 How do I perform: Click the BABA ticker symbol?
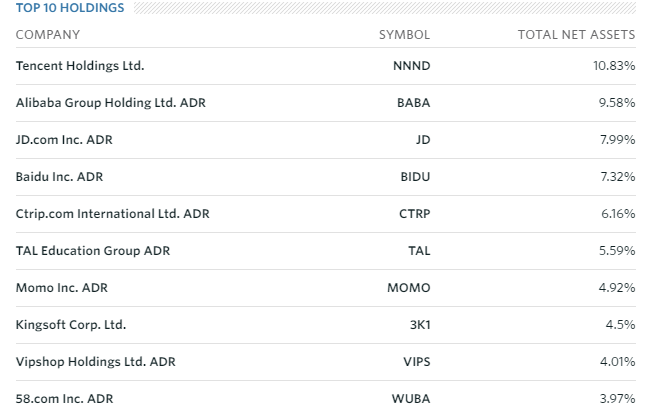[414, 103]
